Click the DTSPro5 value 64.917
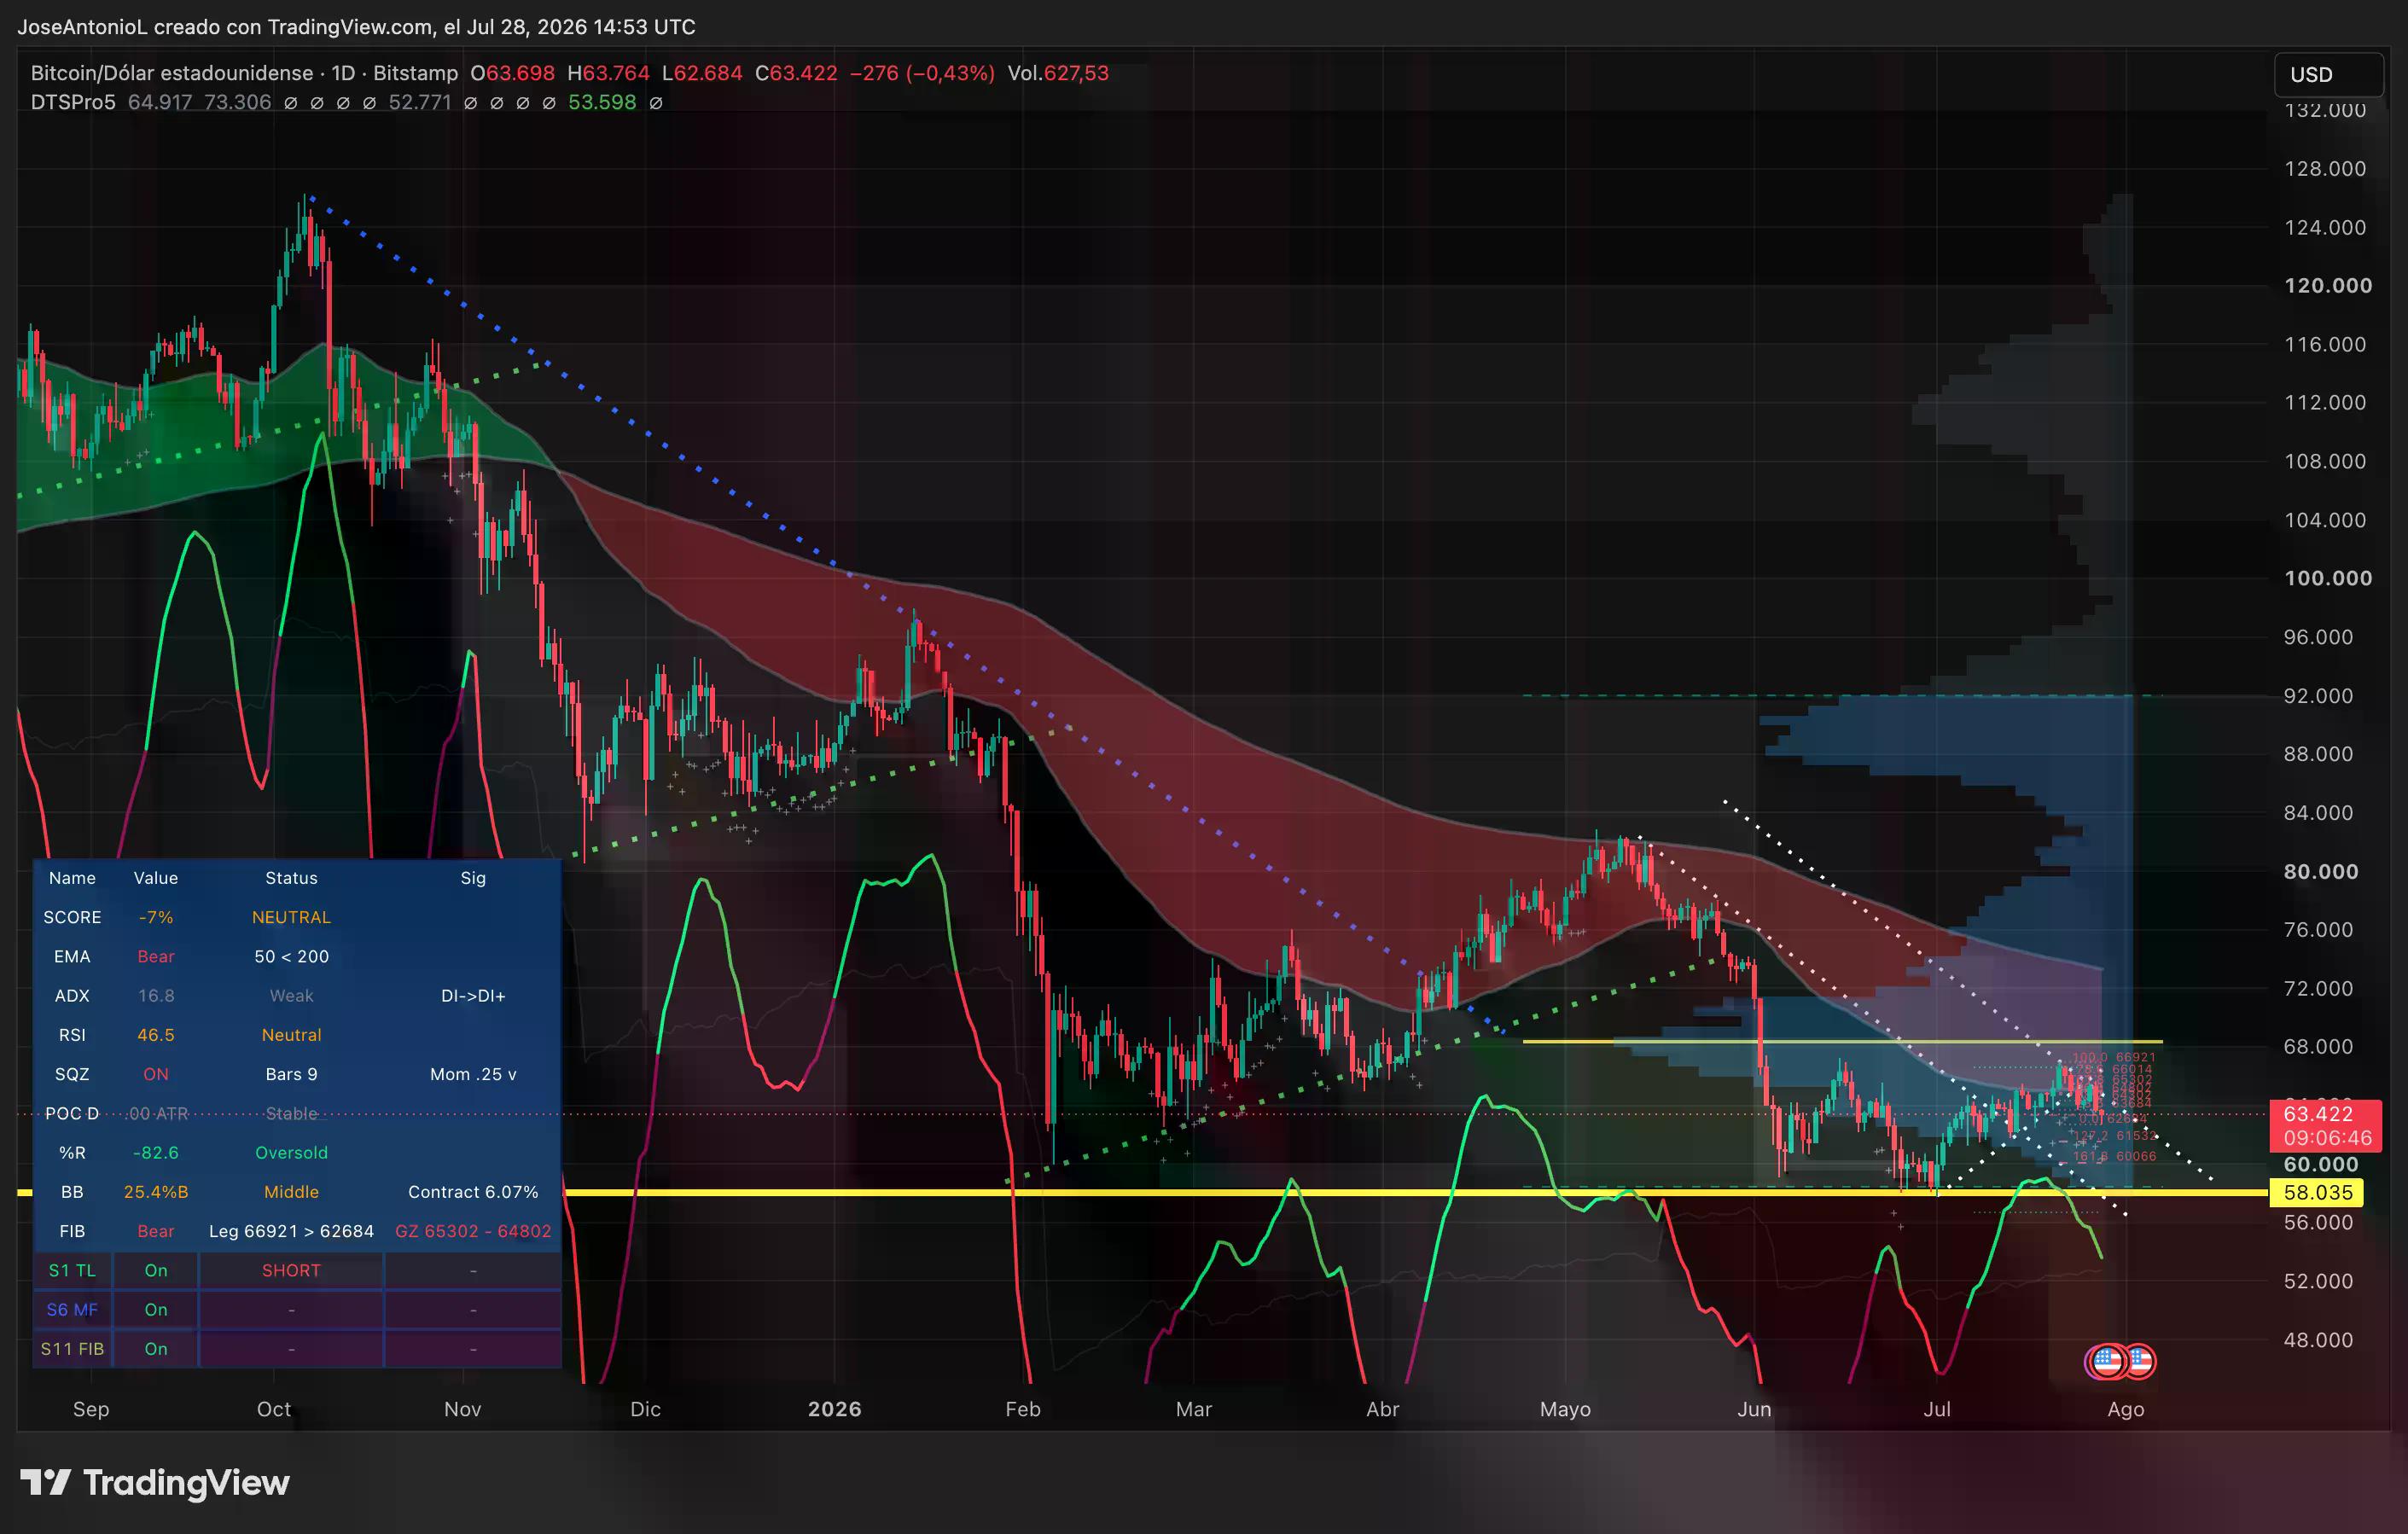2408x1534 pixels. [160, 102]
